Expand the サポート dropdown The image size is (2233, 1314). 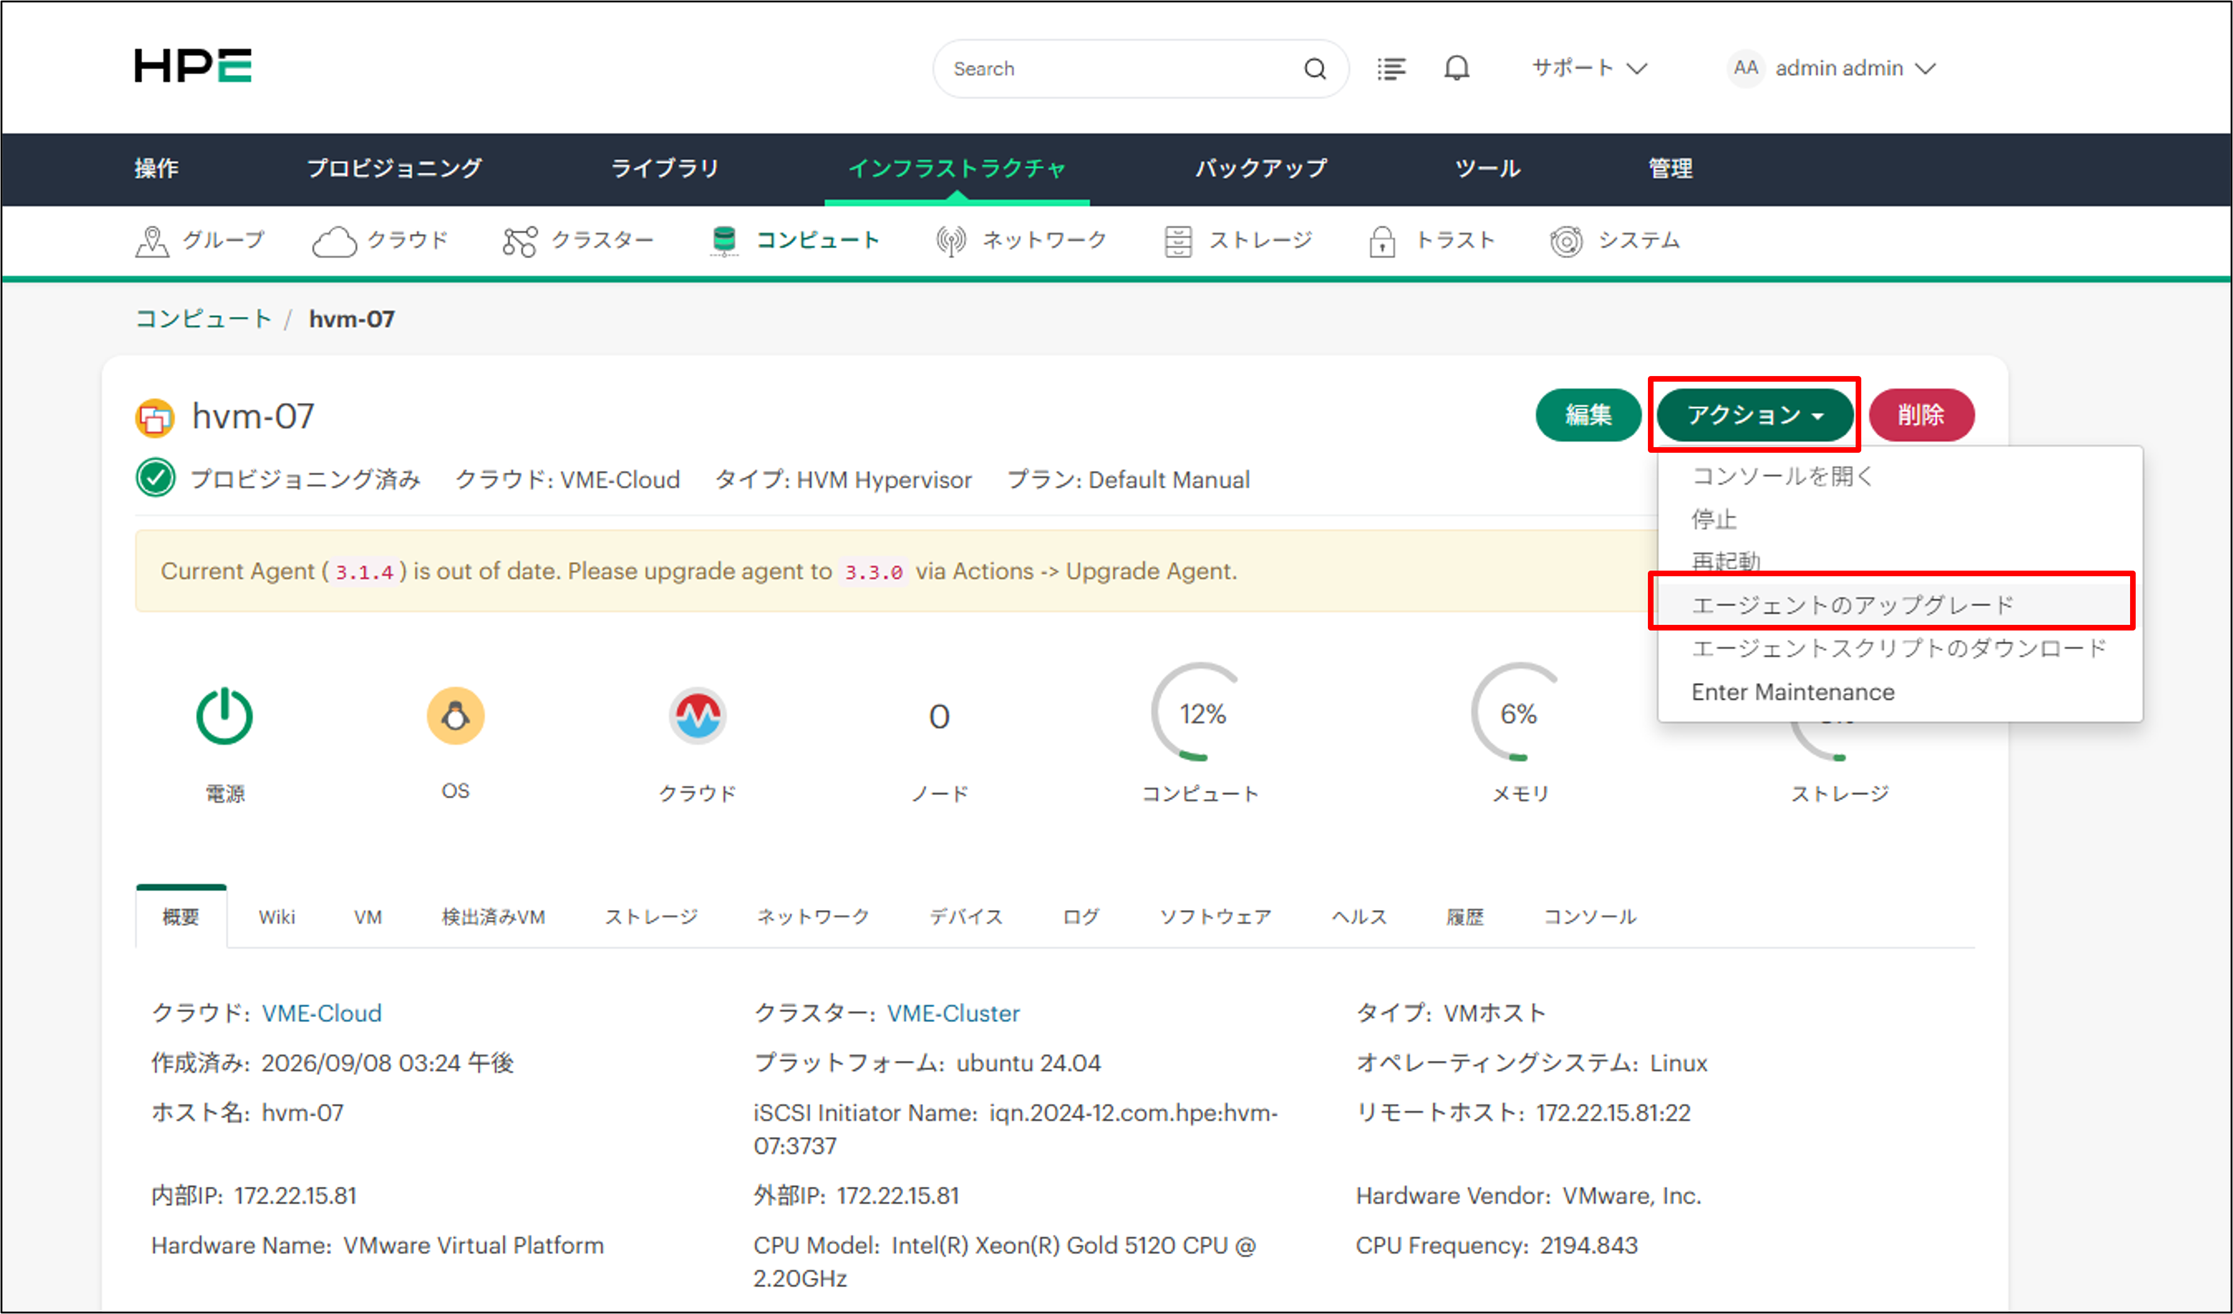click(x=1590, y=68)
